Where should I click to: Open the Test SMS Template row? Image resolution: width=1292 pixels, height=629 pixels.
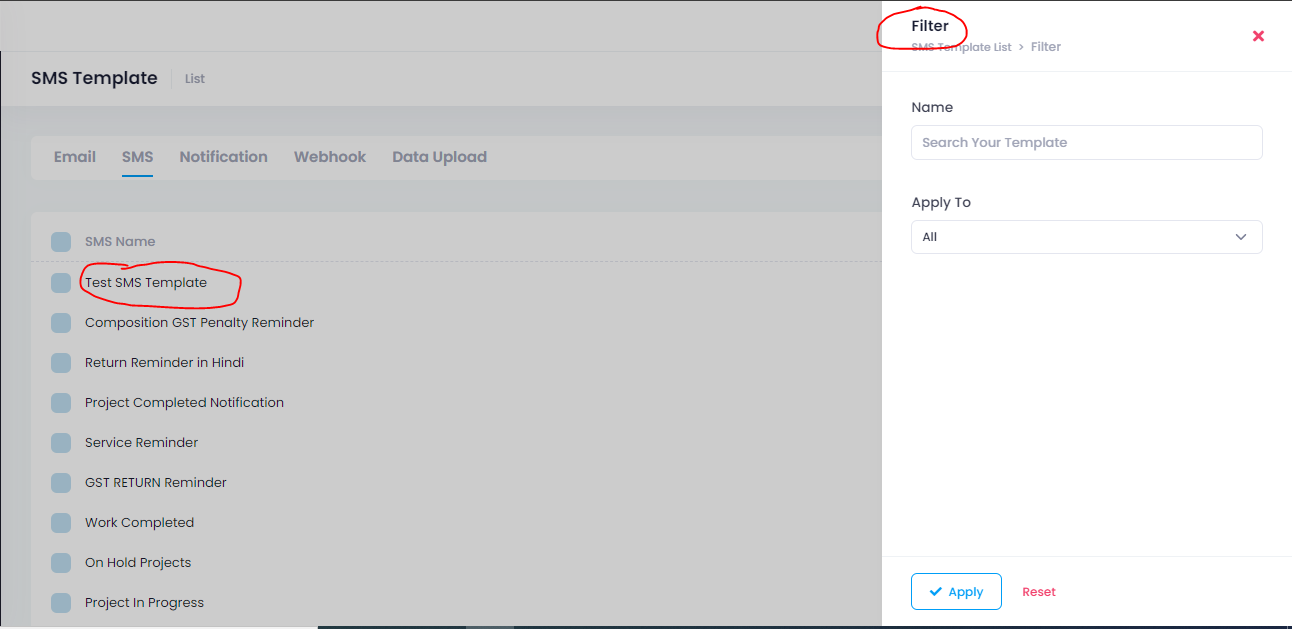click(146, 283)
